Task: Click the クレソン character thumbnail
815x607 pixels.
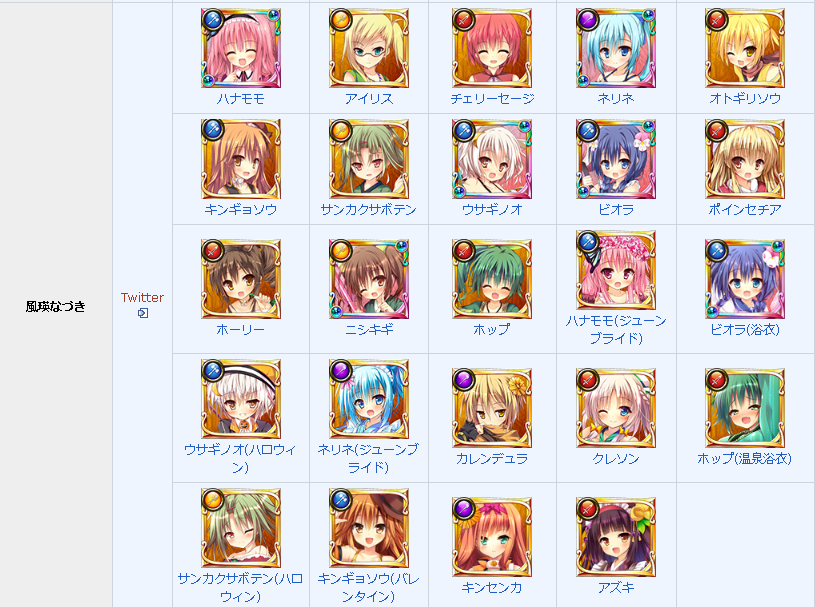Action: tap(616, 408)
